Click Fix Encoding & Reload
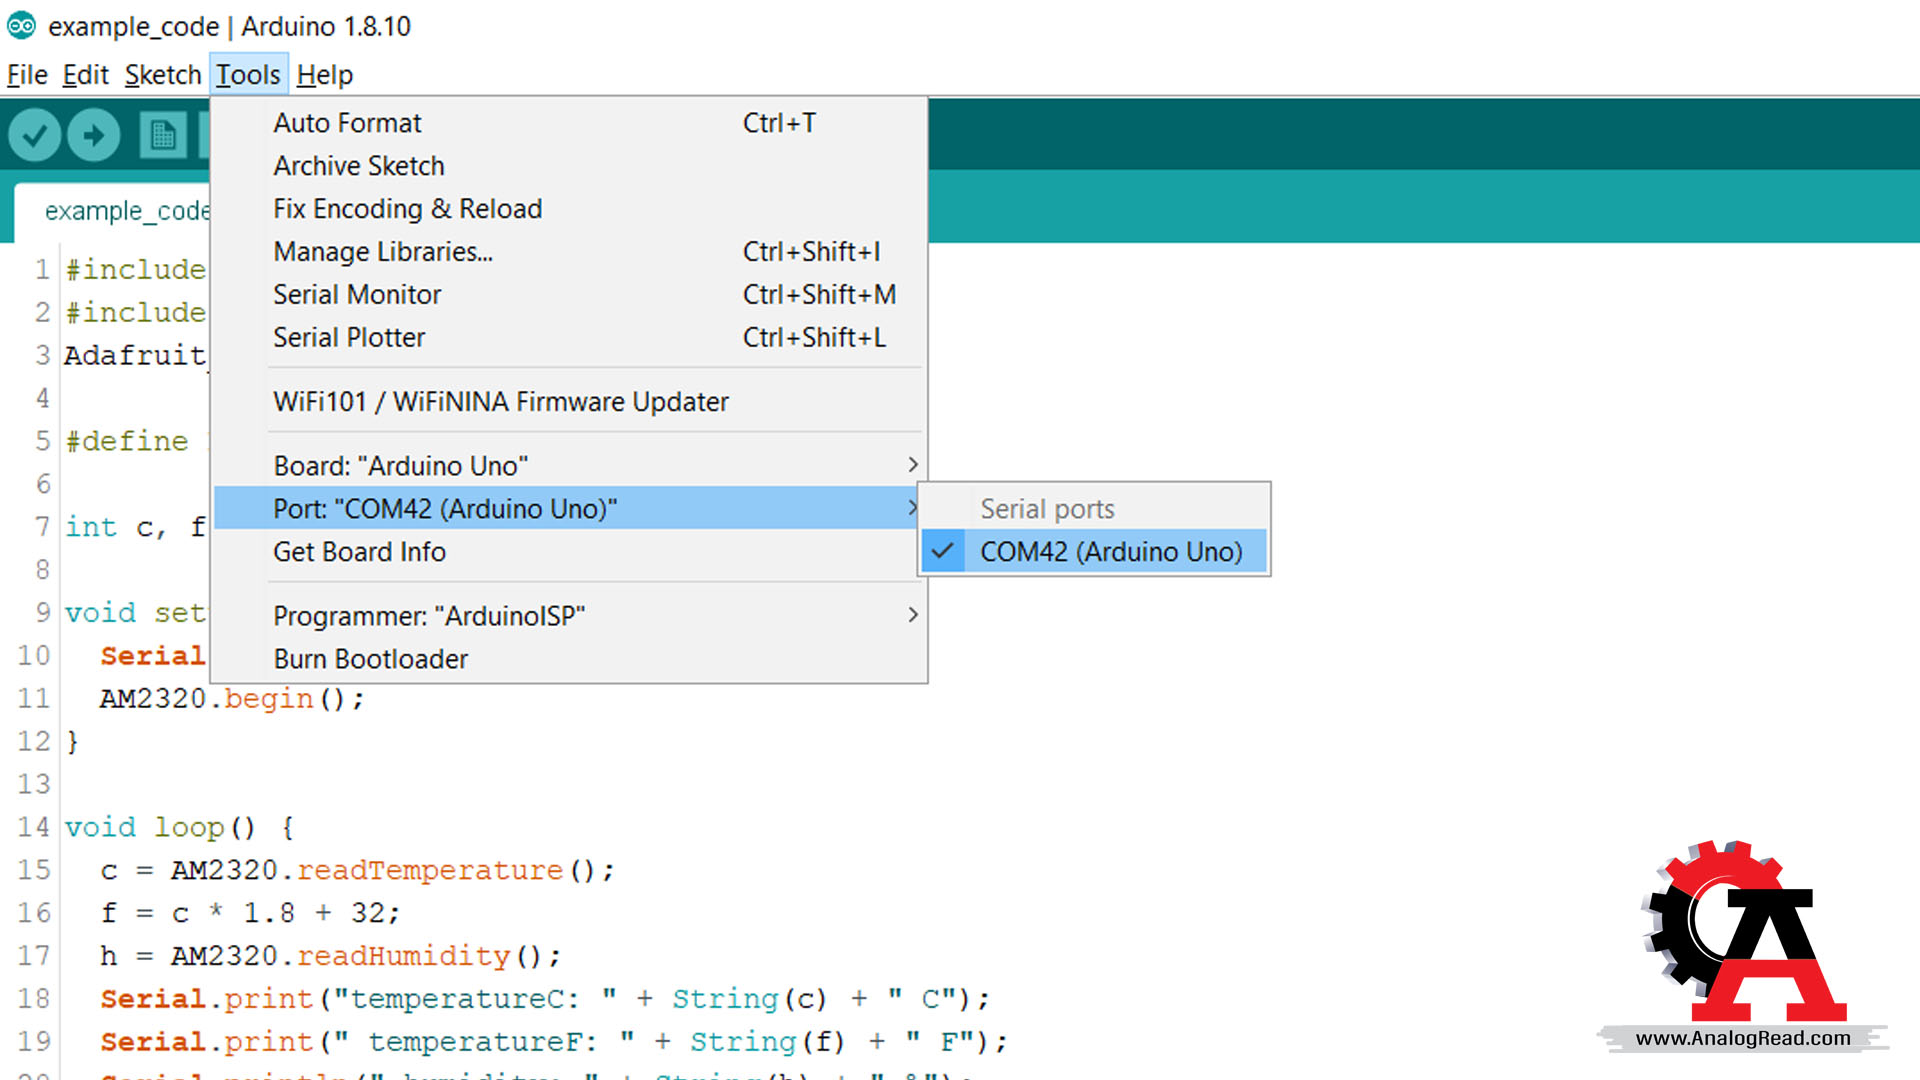Viewport: 1920px width, 1080px height. click(x=570, y=209)
